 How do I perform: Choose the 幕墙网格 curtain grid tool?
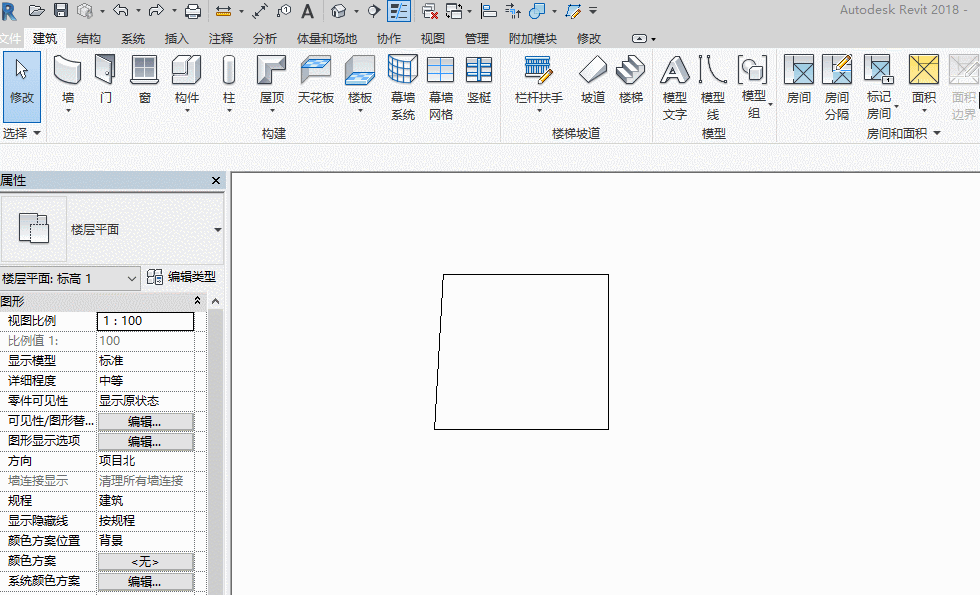pos(441,88)
